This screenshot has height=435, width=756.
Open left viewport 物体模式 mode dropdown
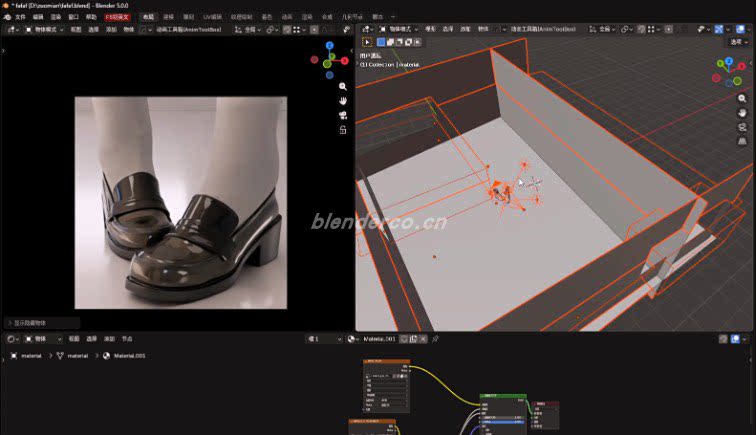(44, 29)
